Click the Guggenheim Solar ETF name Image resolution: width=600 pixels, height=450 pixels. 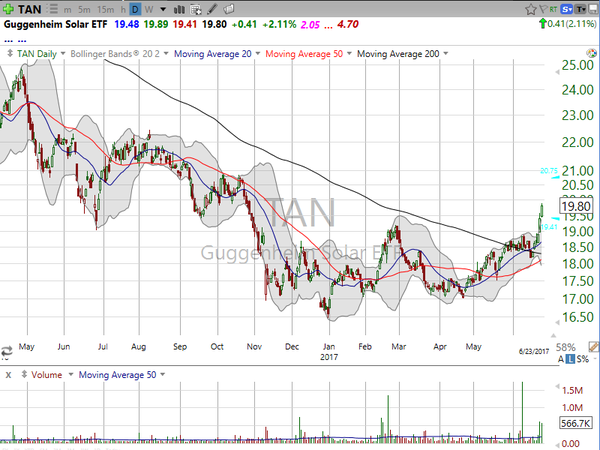[55, 24]
